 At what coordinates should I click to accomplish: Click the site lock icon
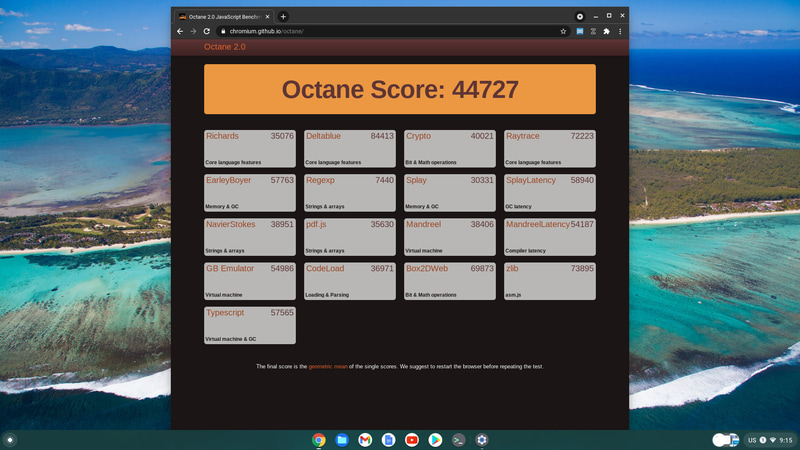pos(223,31)
